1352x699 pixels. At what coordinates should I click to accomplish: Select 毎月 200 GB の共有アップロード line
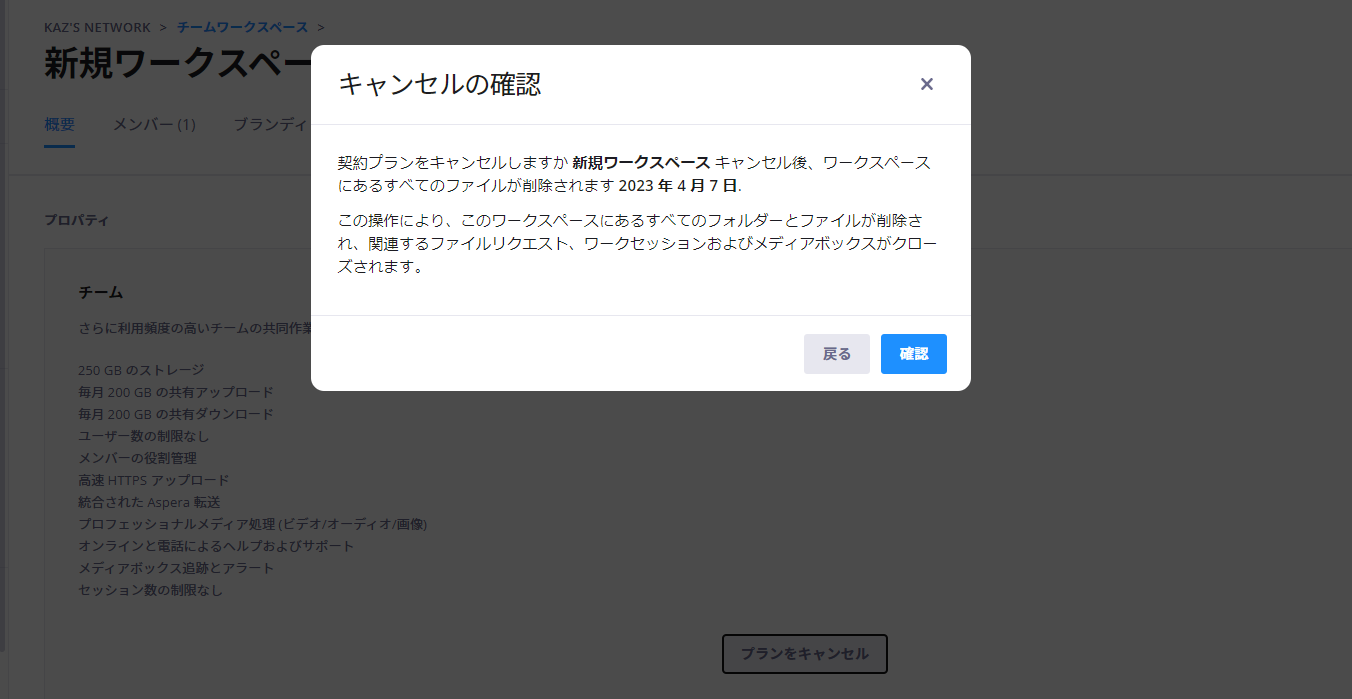pyautogui.click(x=176, y=392)
